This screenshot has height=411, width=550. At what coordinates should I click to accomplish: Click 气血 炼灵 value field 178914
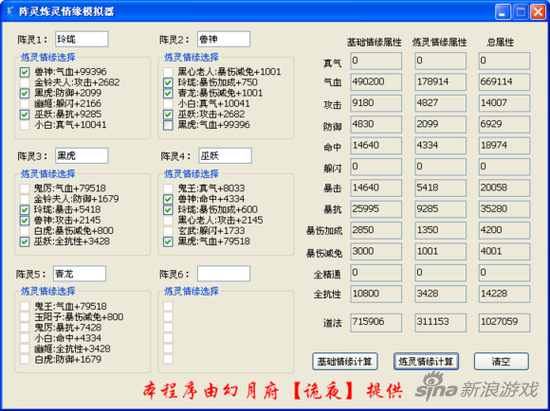pyautogui.click(x=441, y=82)
